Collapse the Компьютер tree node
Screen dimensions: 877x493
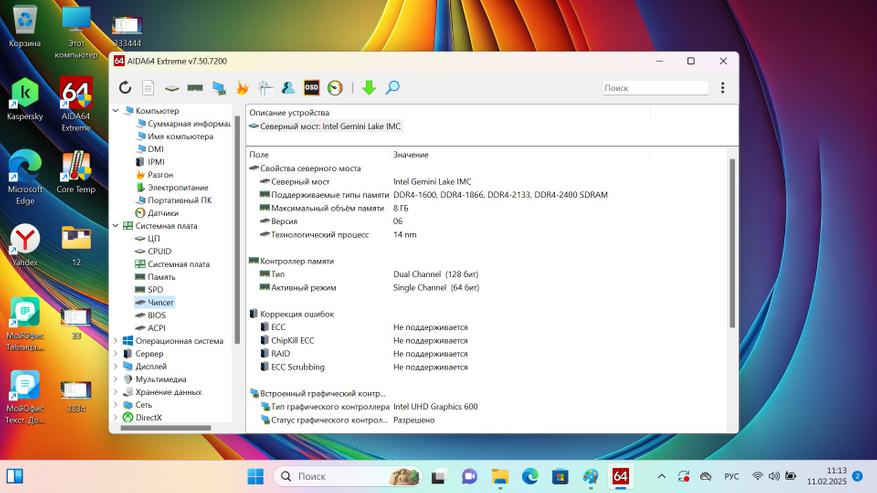(x=116, y=111)
